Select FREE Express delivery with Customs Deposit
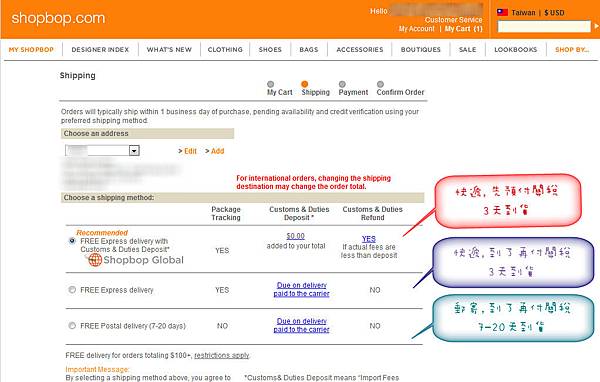This screenshot has height=382, width=600. (72, 241)
